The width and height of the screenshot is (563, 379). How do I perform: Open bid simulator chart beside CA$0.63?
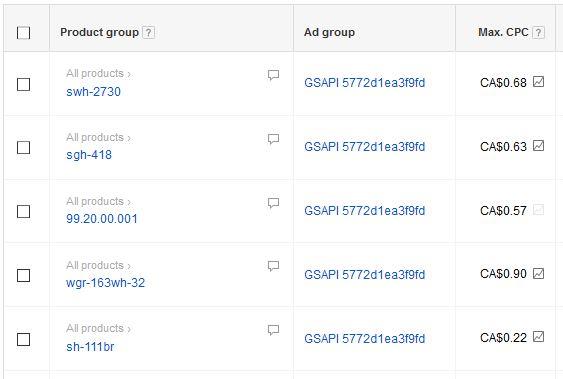(538, 146)
